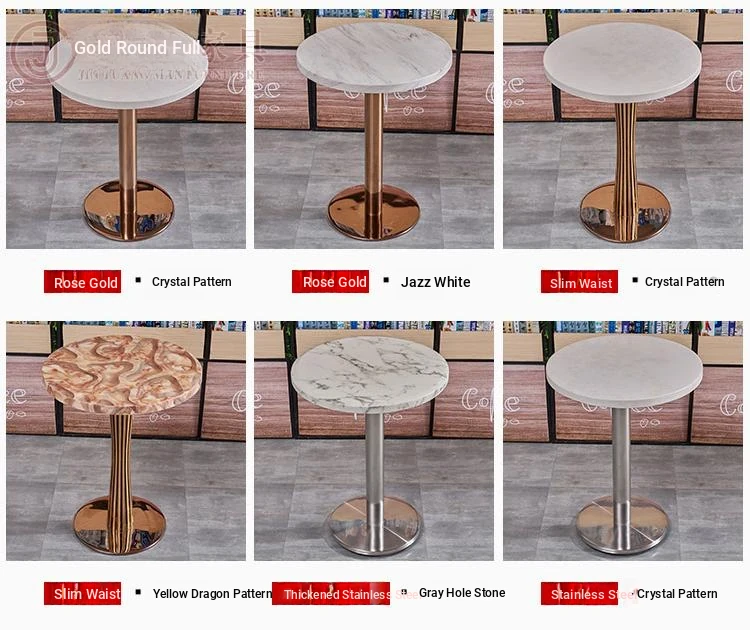Click Crystal Pattern text under first table
This screenshot has width=750, height=630.
point(191,282)
